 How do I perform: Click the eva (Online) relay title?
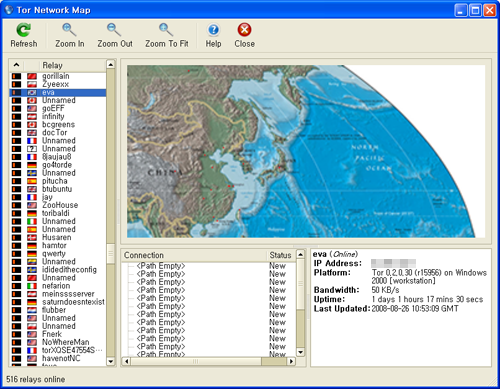point(335,254)
